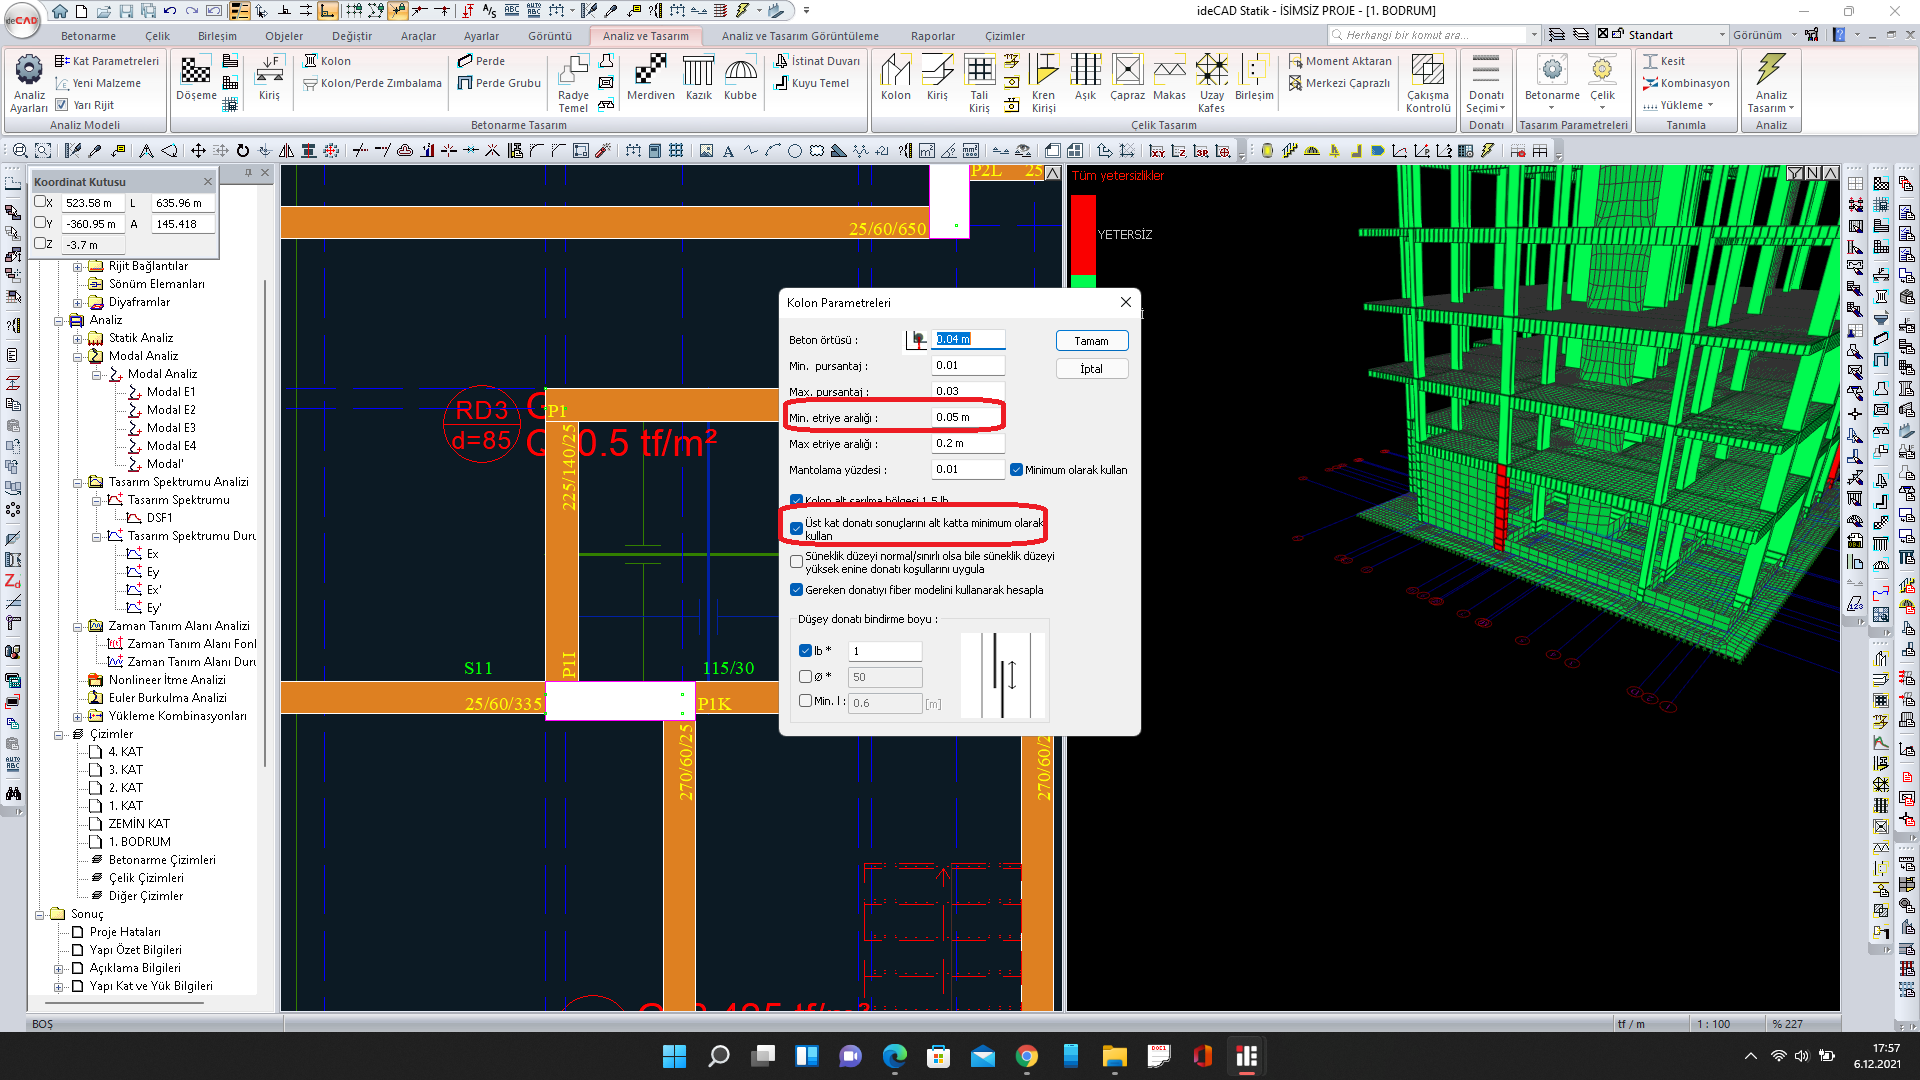Close the Kolon Parametreleri dialog

click(x=1125, y=302)
